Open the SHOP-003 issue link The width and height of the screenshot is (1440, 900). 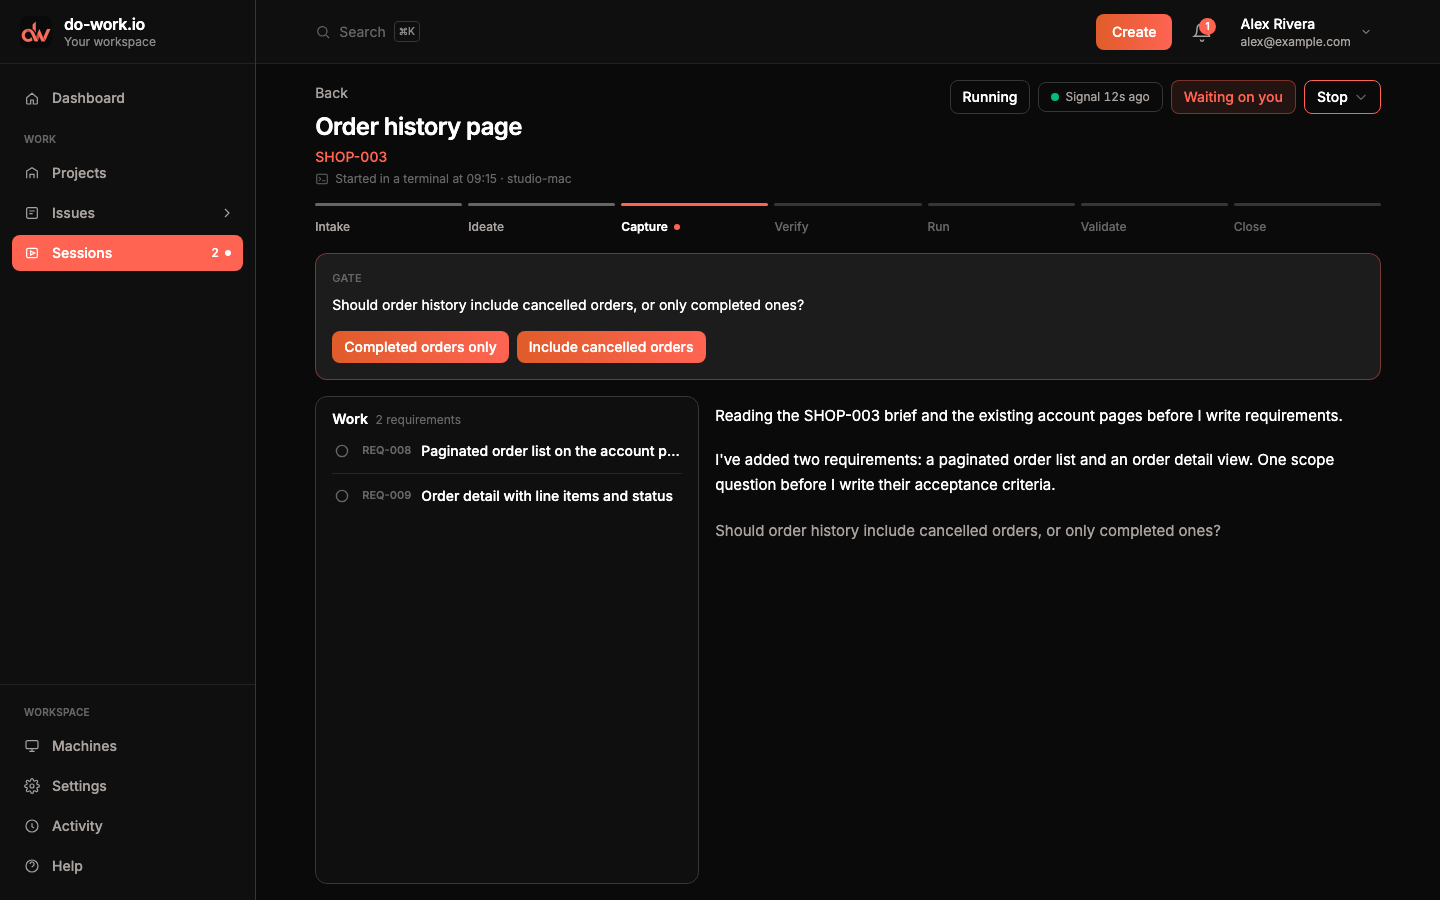pos(351,157)
